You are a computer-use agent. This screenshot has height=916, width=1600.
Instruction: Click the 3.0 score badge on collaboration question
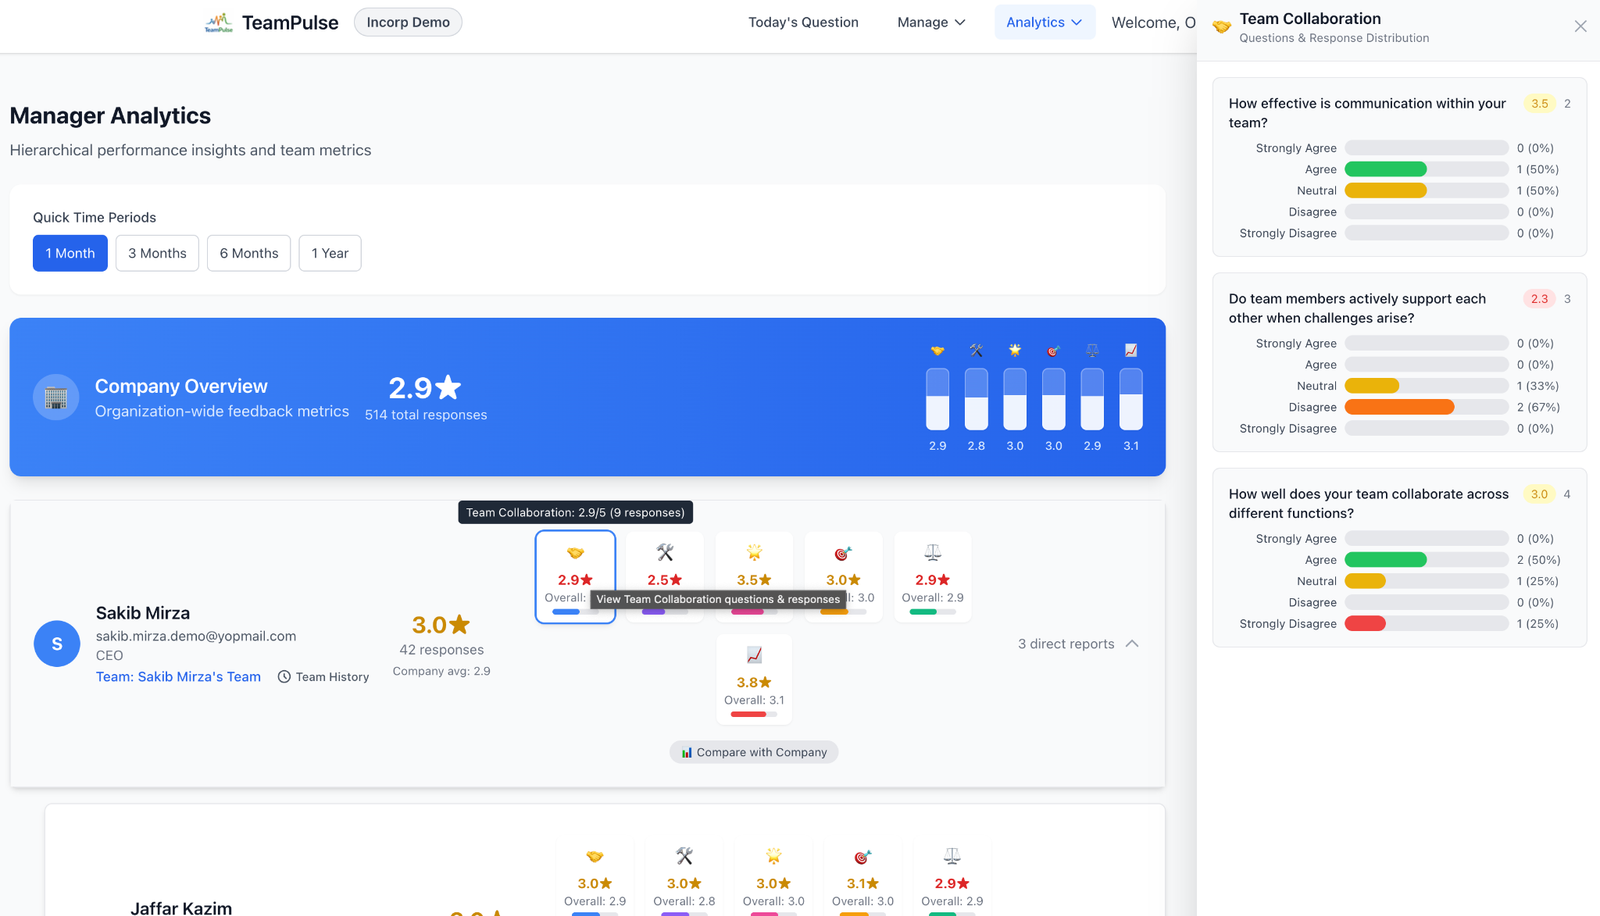[1539, 494]
